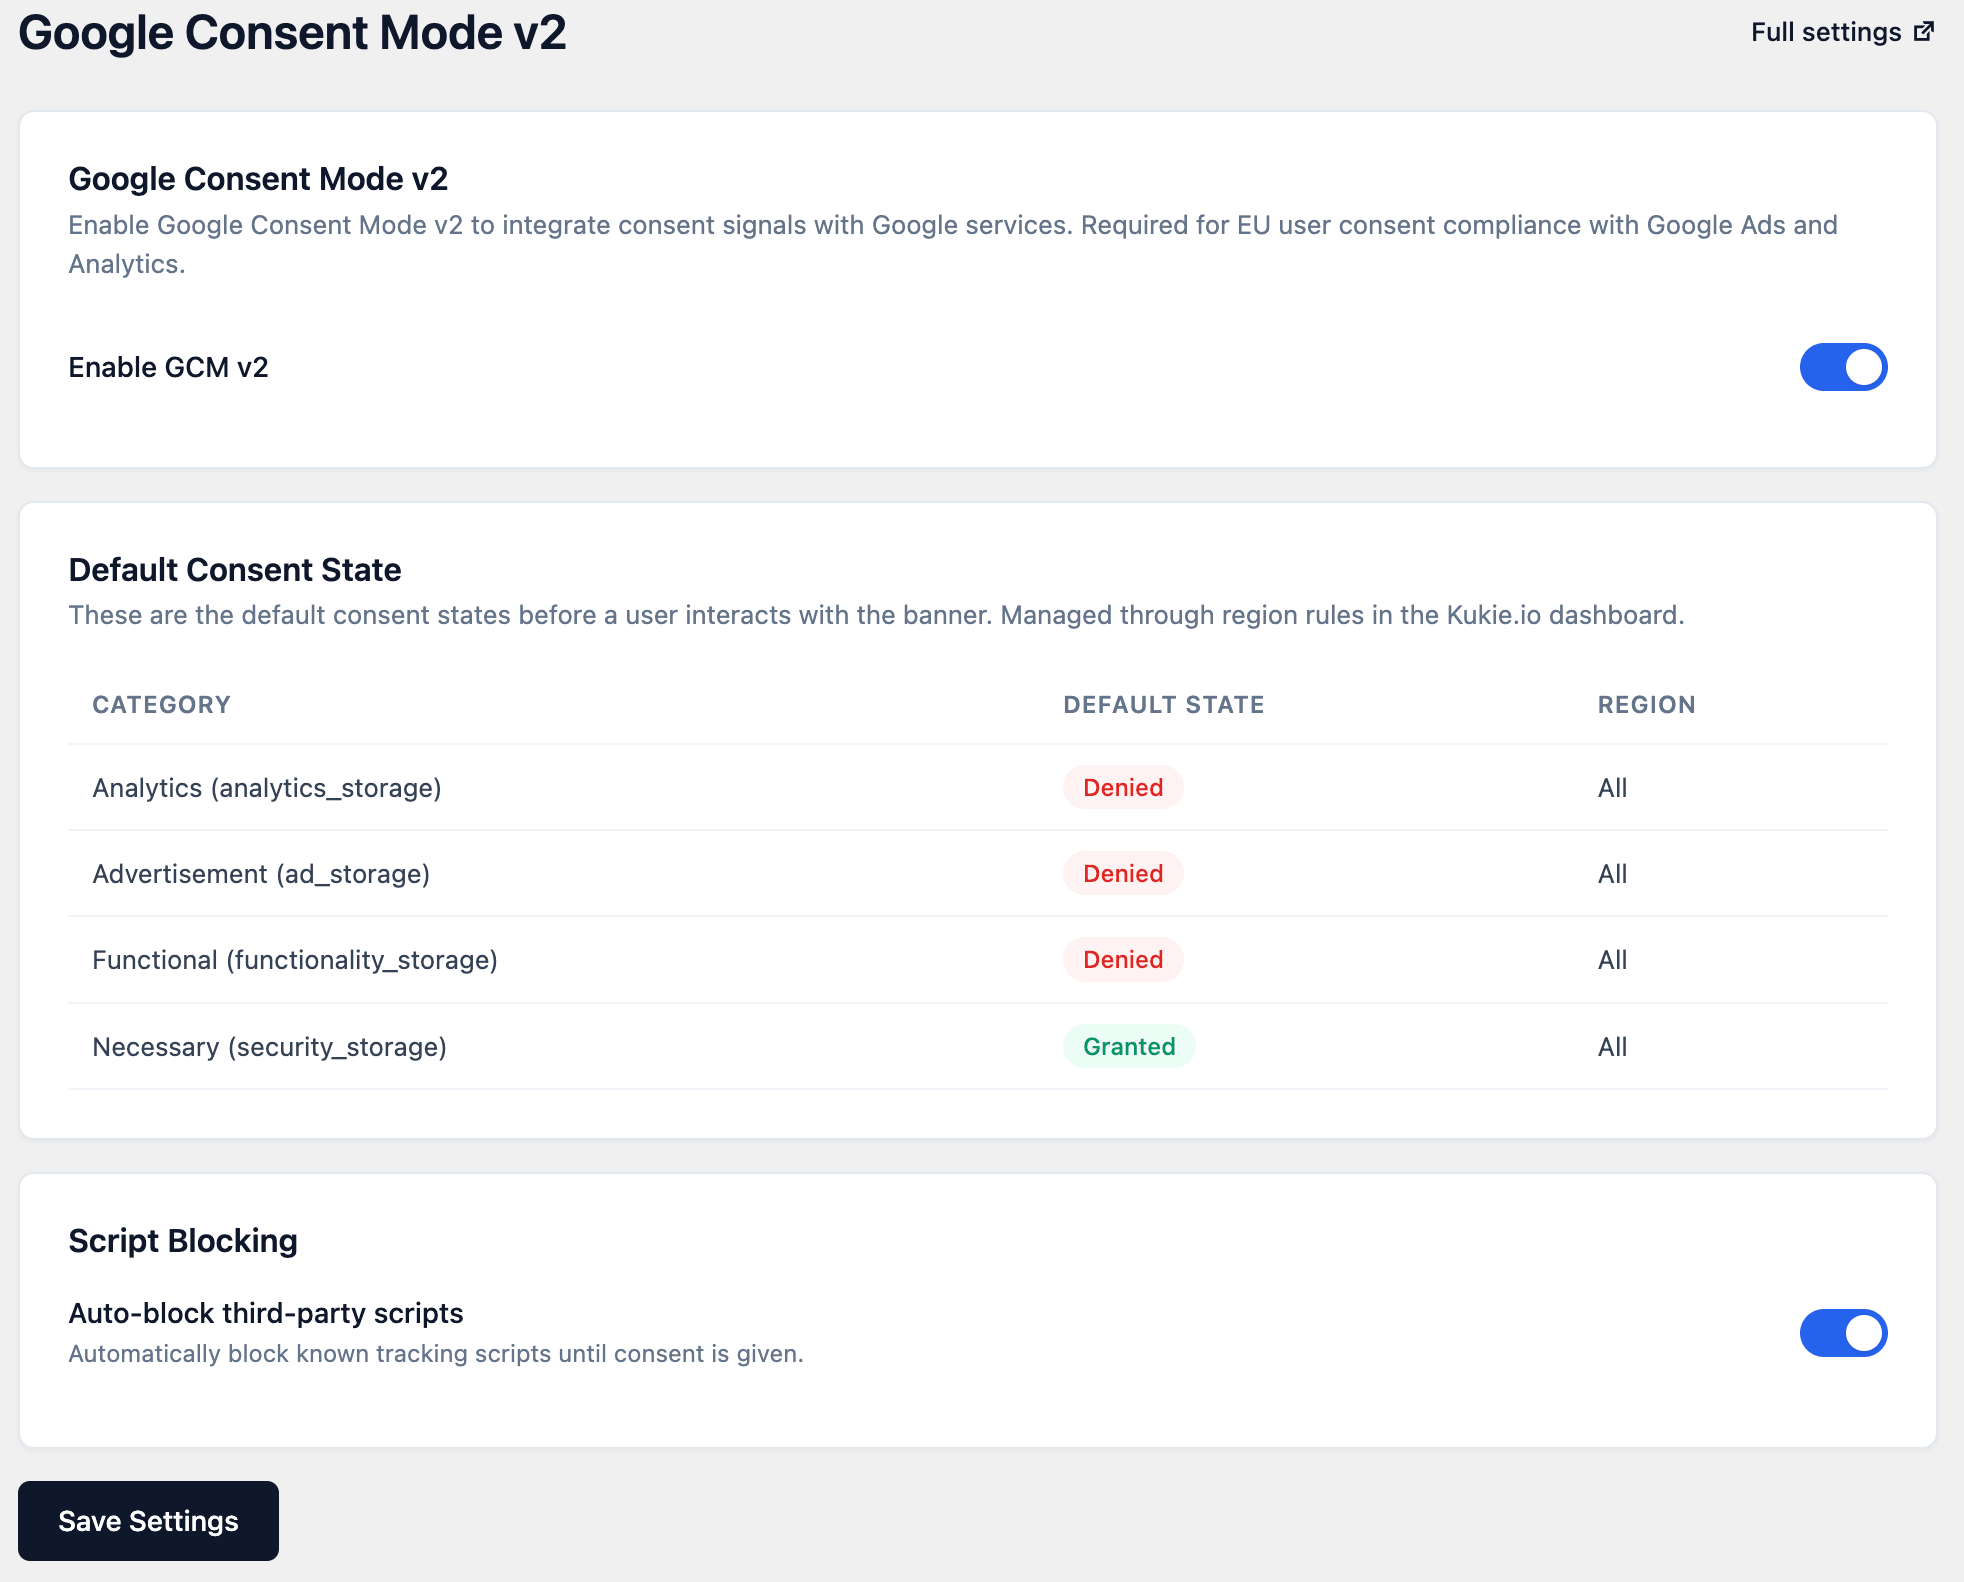Click the Denied badge for Analytics

click(x=1122, y=787)
